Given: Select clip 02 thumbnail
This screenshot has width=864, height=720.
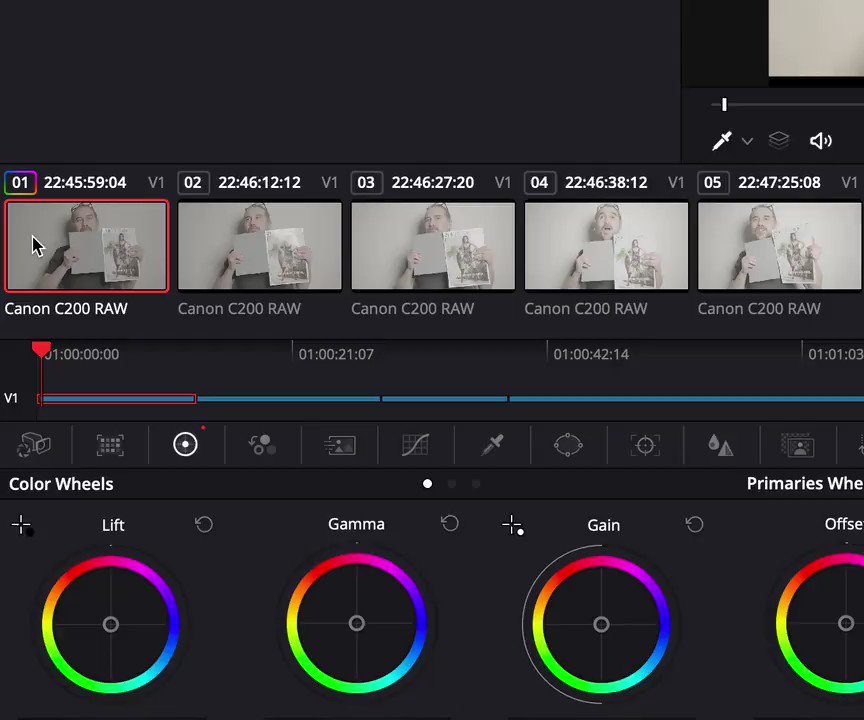Looking at the screenshot, I should (260, 246).
